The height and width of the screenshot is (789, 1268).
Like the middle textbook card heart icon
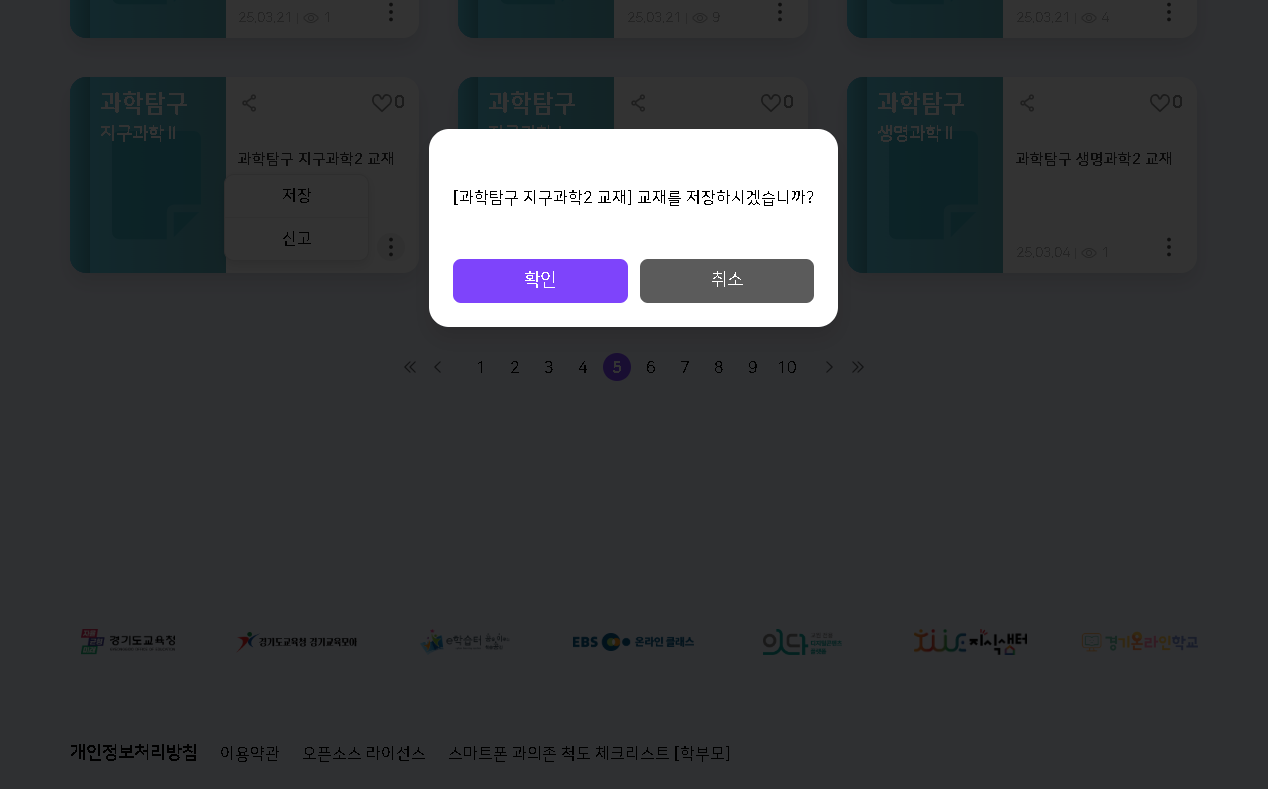tap(770, 103)
